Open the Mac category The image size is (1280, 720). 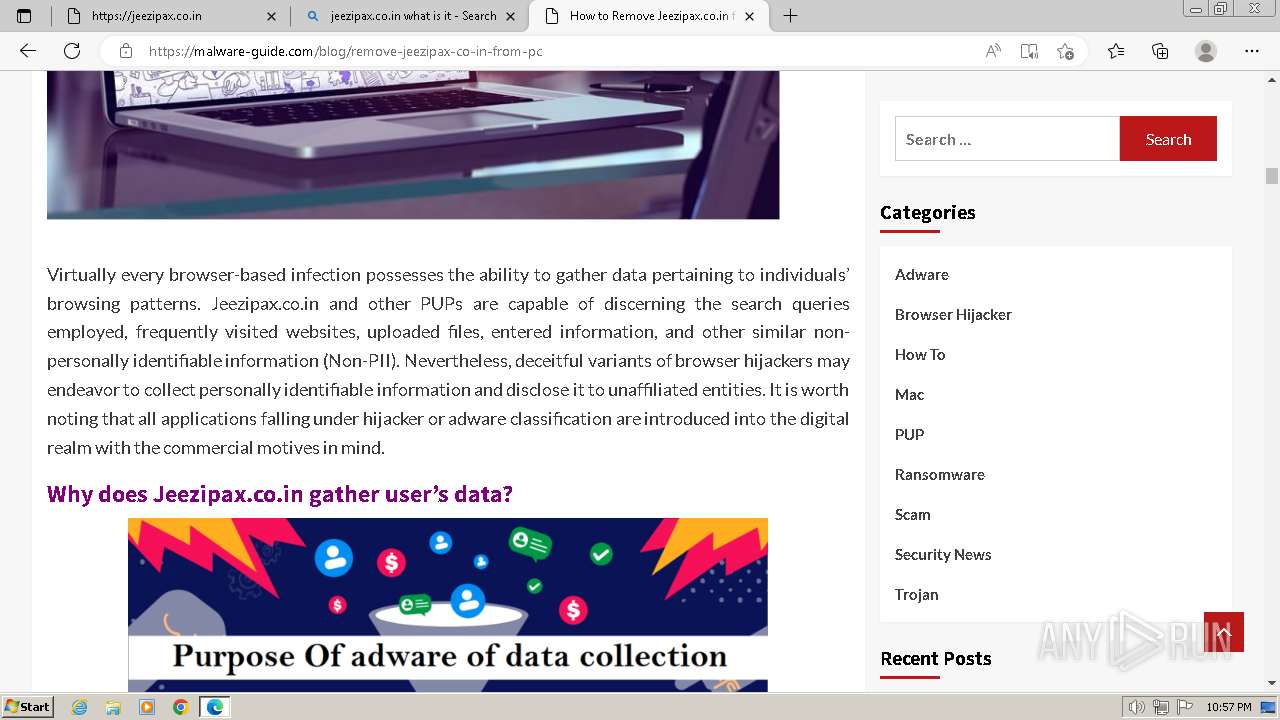tap(909, 394)
